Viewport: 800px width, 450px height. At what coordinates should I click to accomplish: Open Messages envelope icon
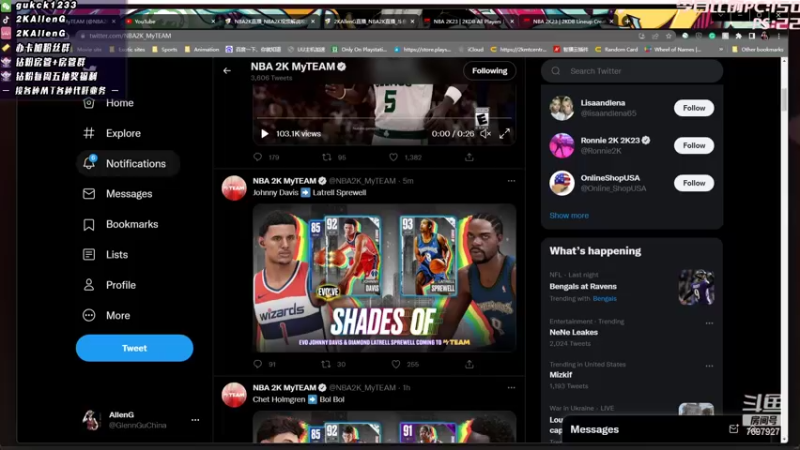89,194
